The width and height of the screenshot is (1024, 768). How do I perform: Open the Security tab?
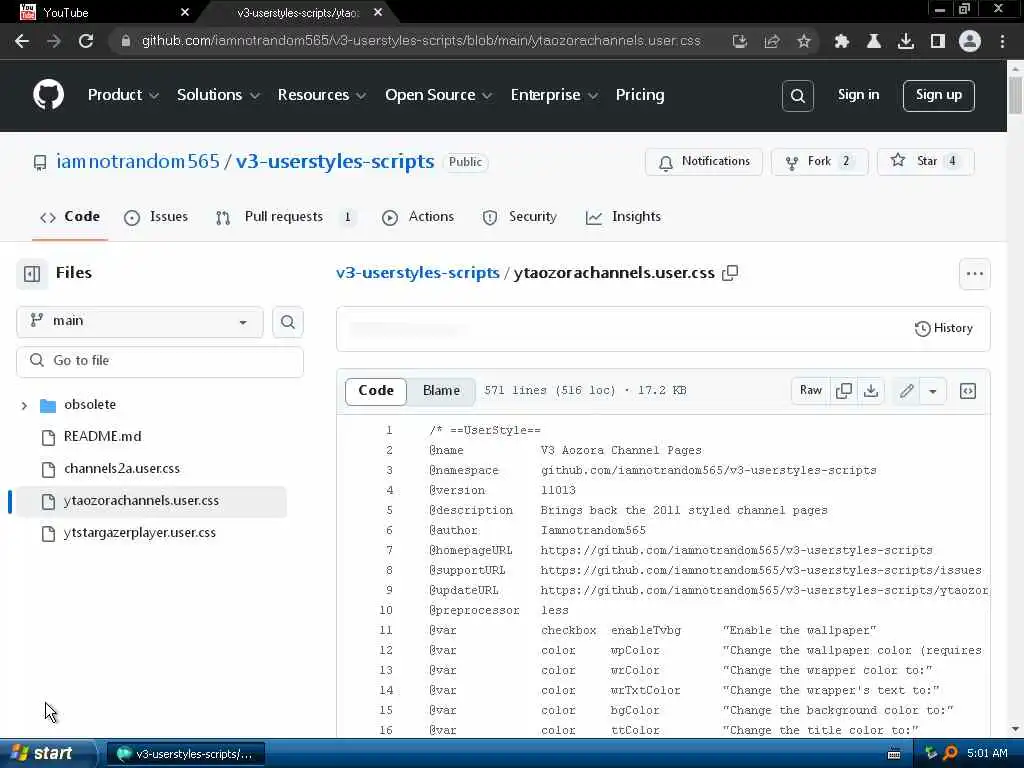click(x=520, y=217)
